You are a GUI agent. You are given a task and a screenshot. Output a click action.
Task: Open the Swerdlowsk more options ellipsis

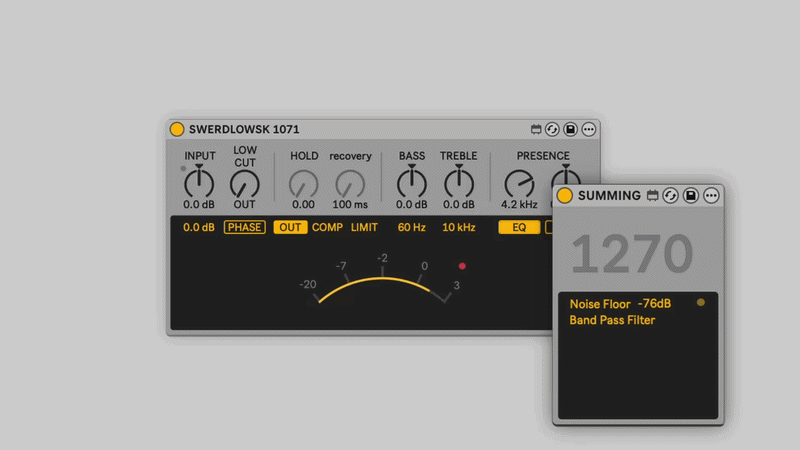pyautogui.click(x=589, y=129)
